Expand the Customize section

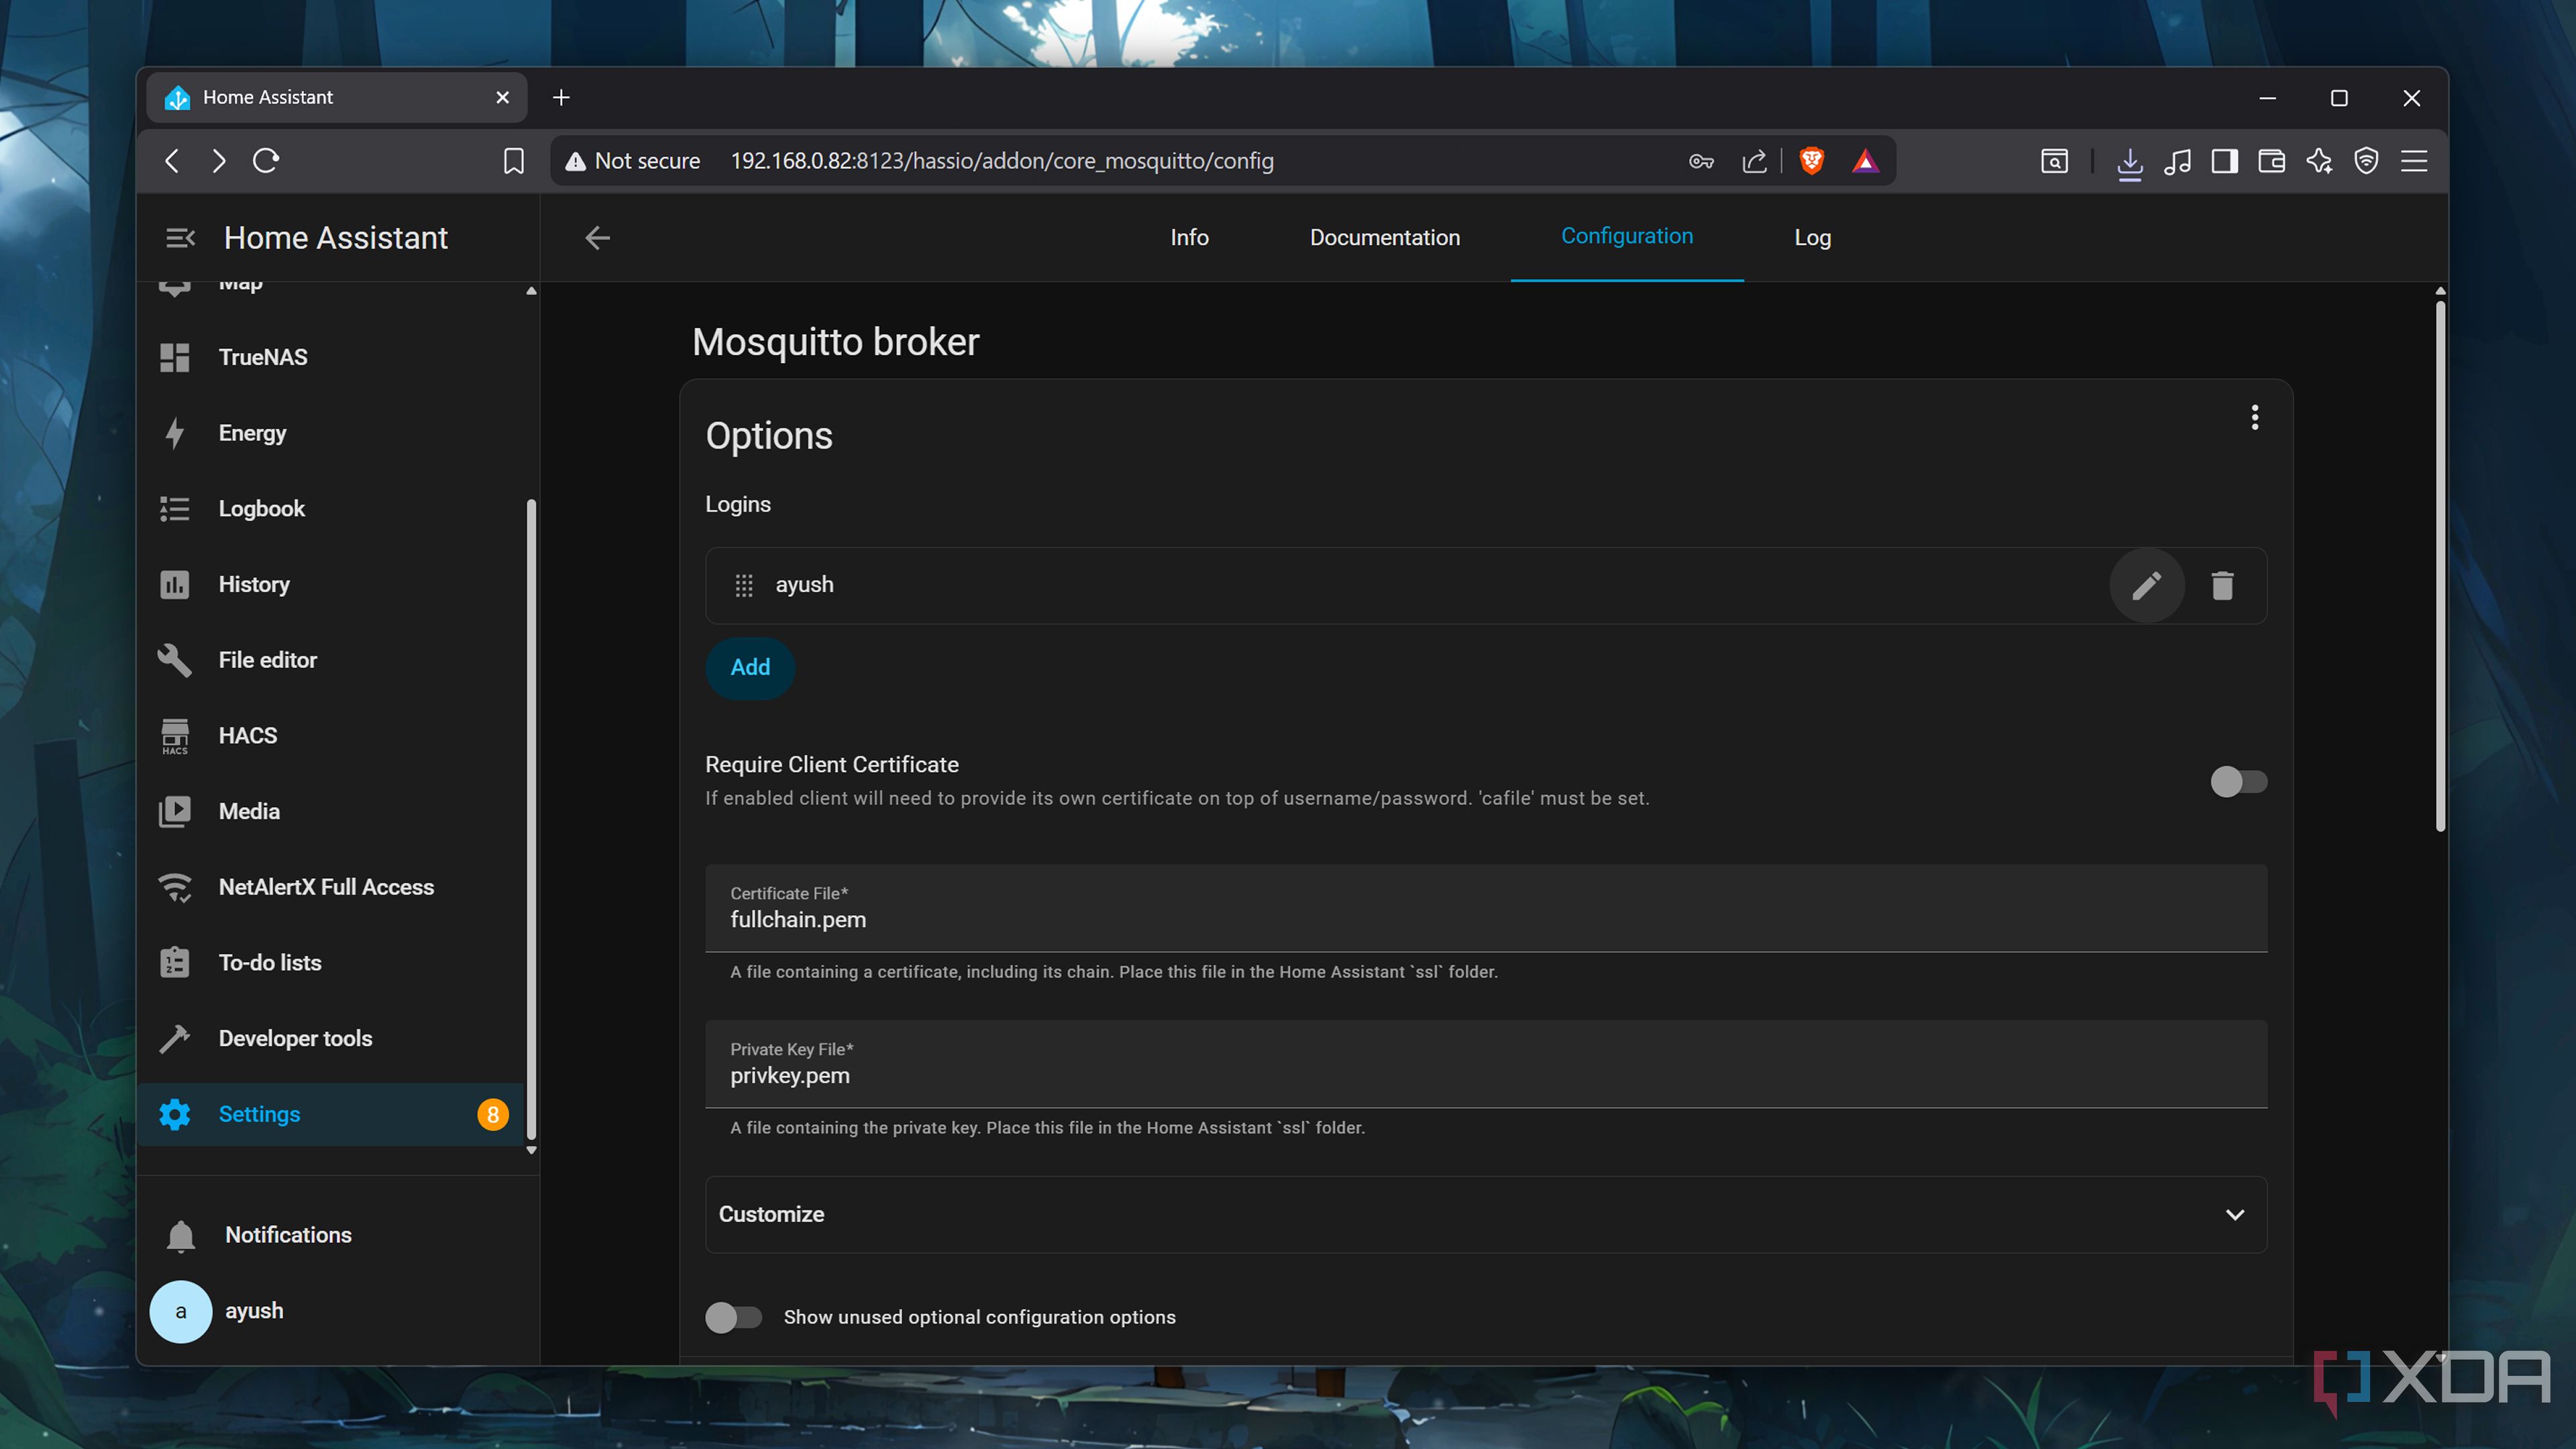pos(1486,1214)
